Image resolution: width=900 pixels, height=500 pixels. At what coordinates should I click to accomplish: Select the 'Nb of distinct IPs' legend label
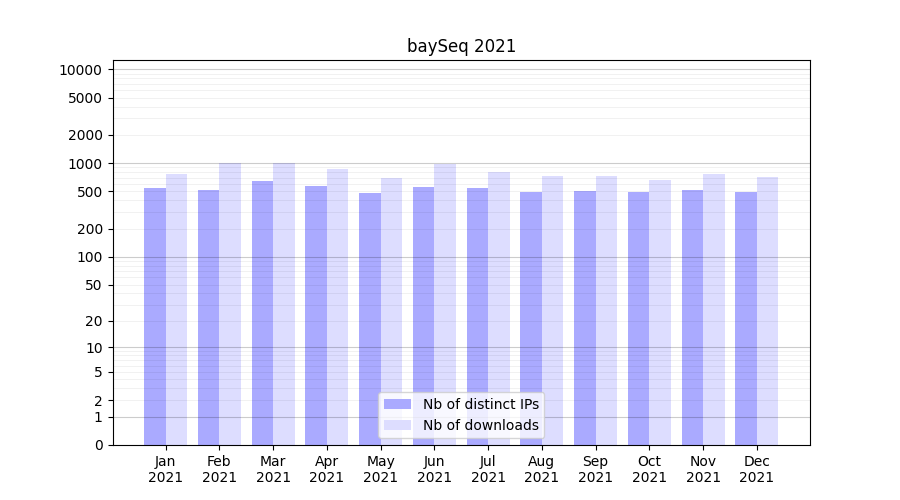point(480,404)
